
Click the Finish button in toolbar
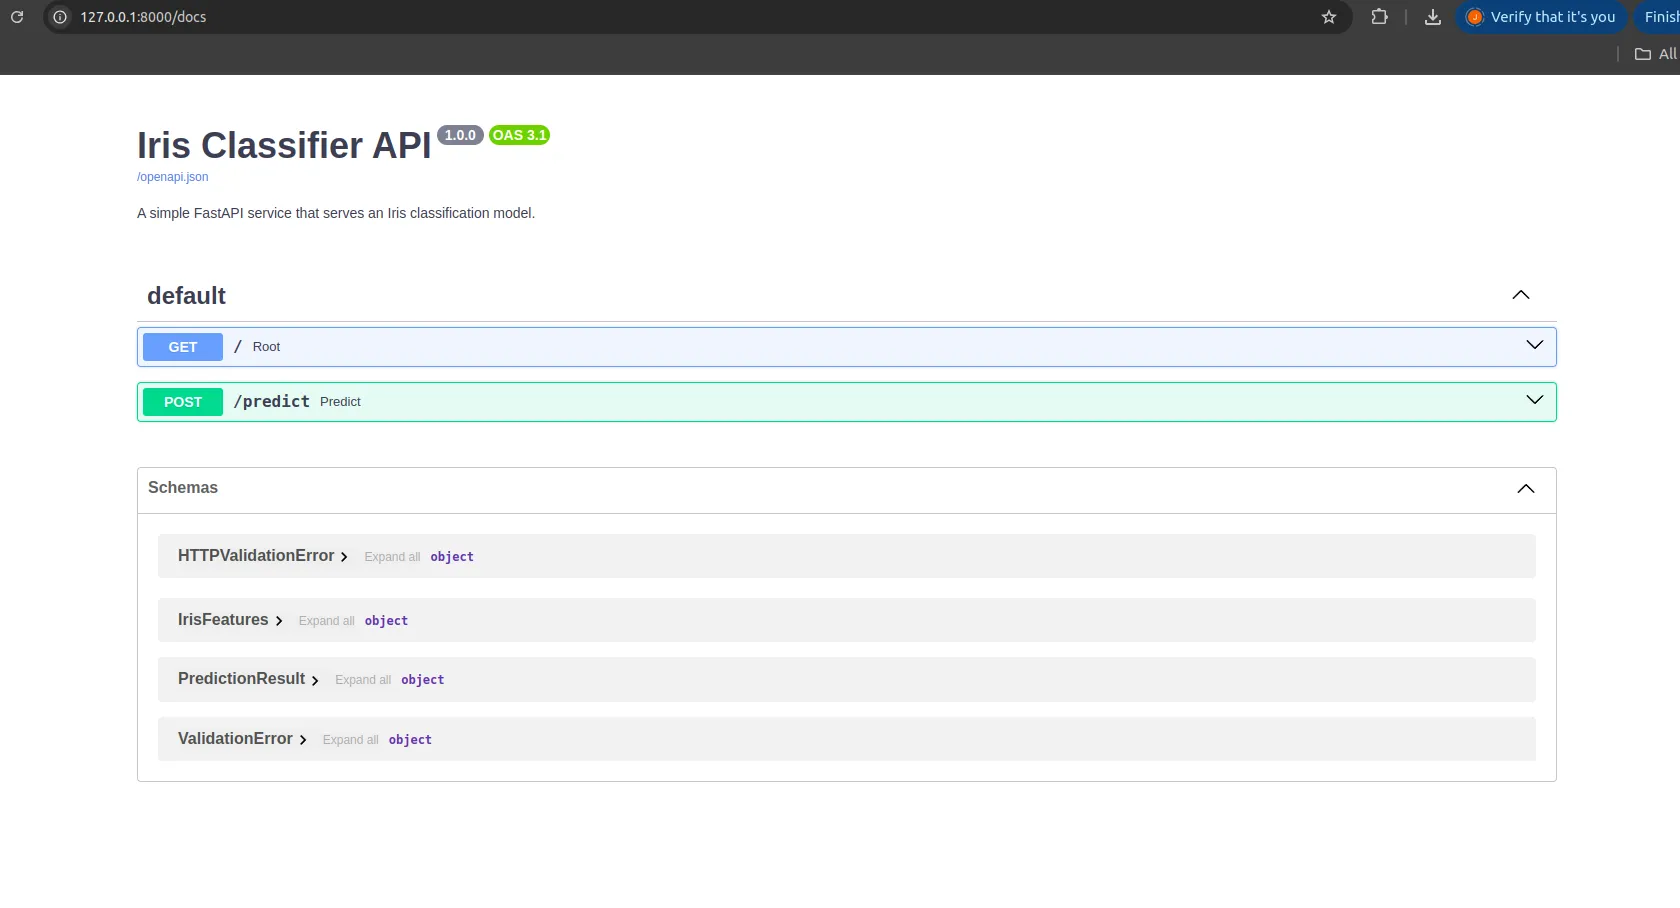[1658, 17]
